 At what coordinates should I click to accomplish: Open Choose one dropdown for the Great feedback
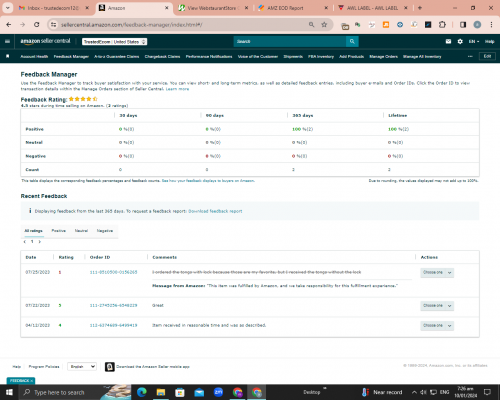click(437, 306)
